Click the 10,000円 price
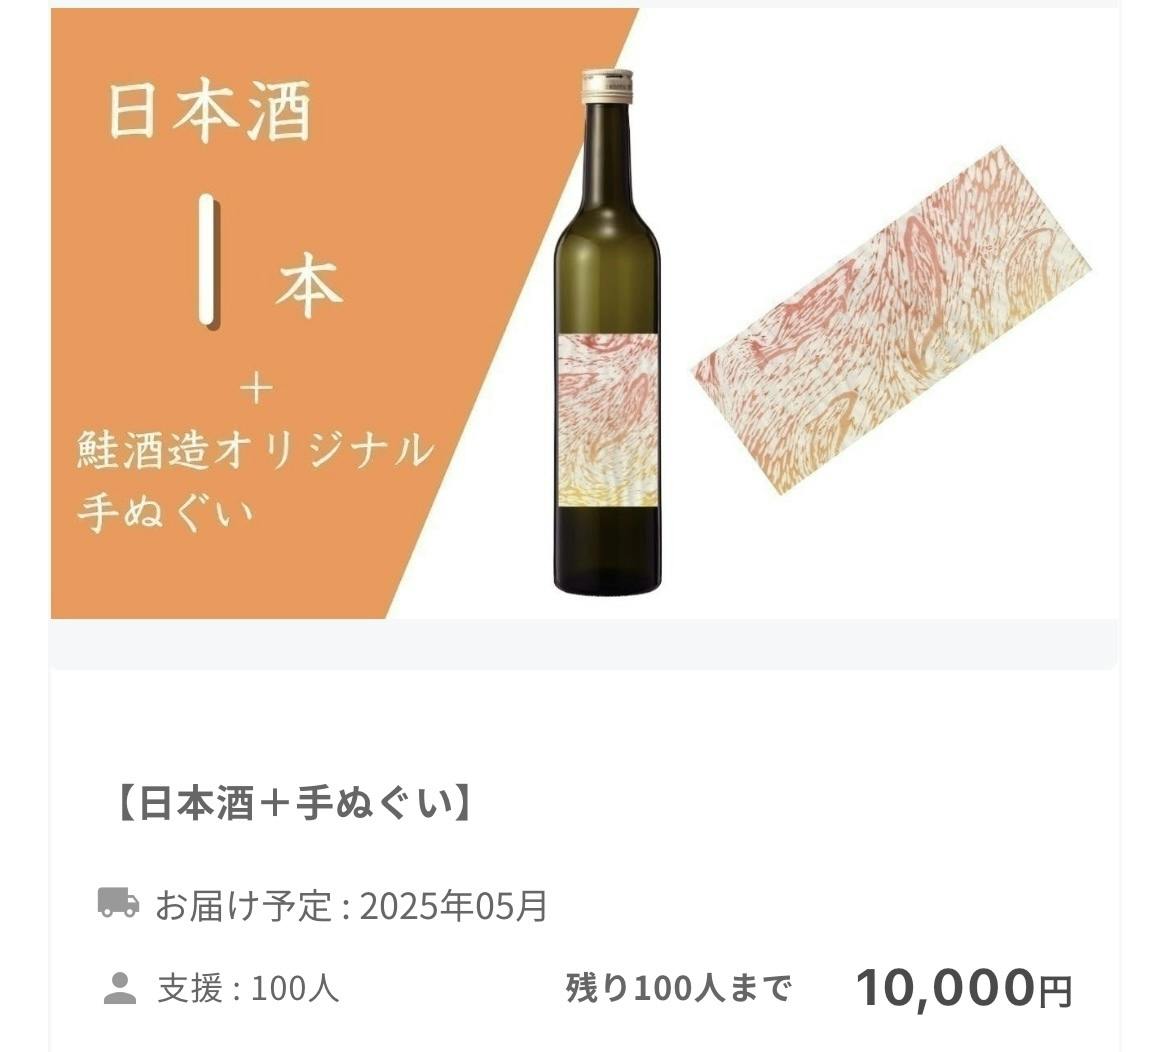The height and width of the screenshot is (1052, 1170). point(963,988)
